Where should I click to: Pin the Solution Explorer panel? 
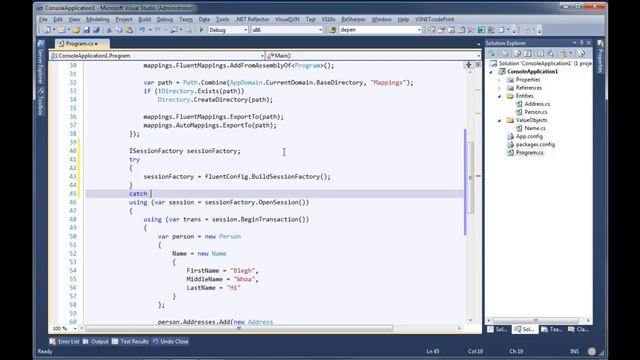coord(582,42)
